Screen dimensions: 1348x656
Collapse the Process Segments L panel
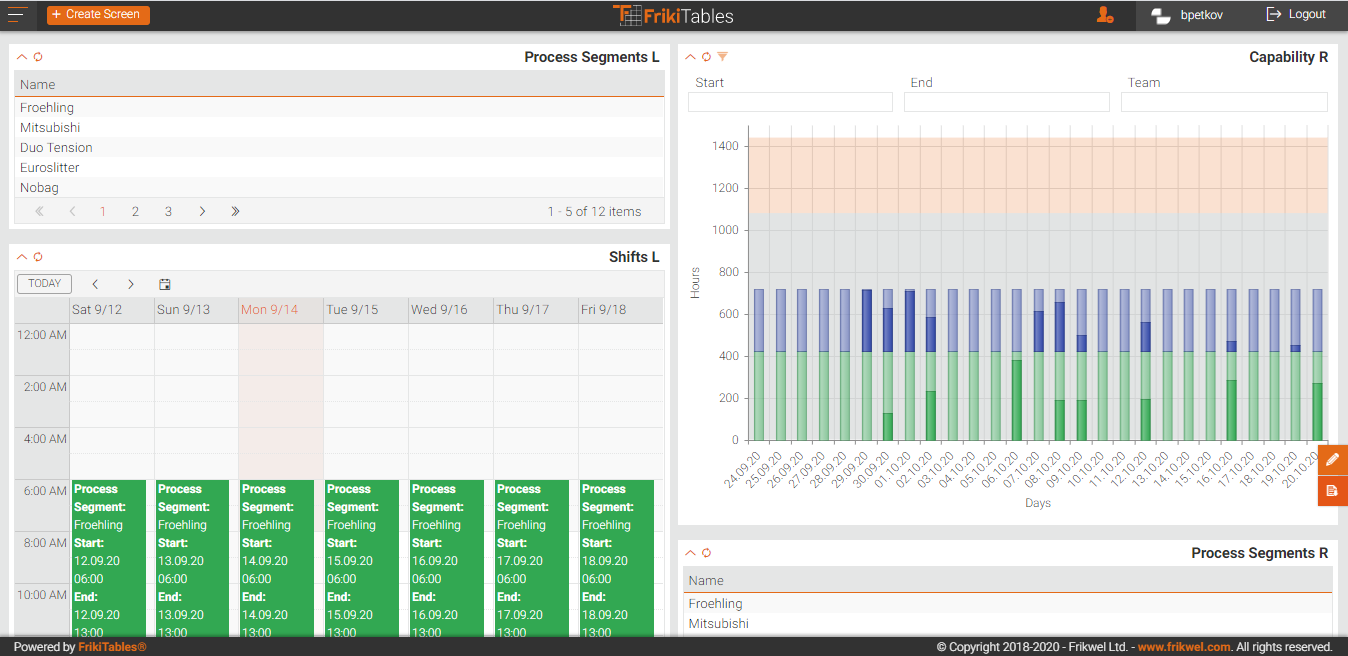[x=22, y=57]
